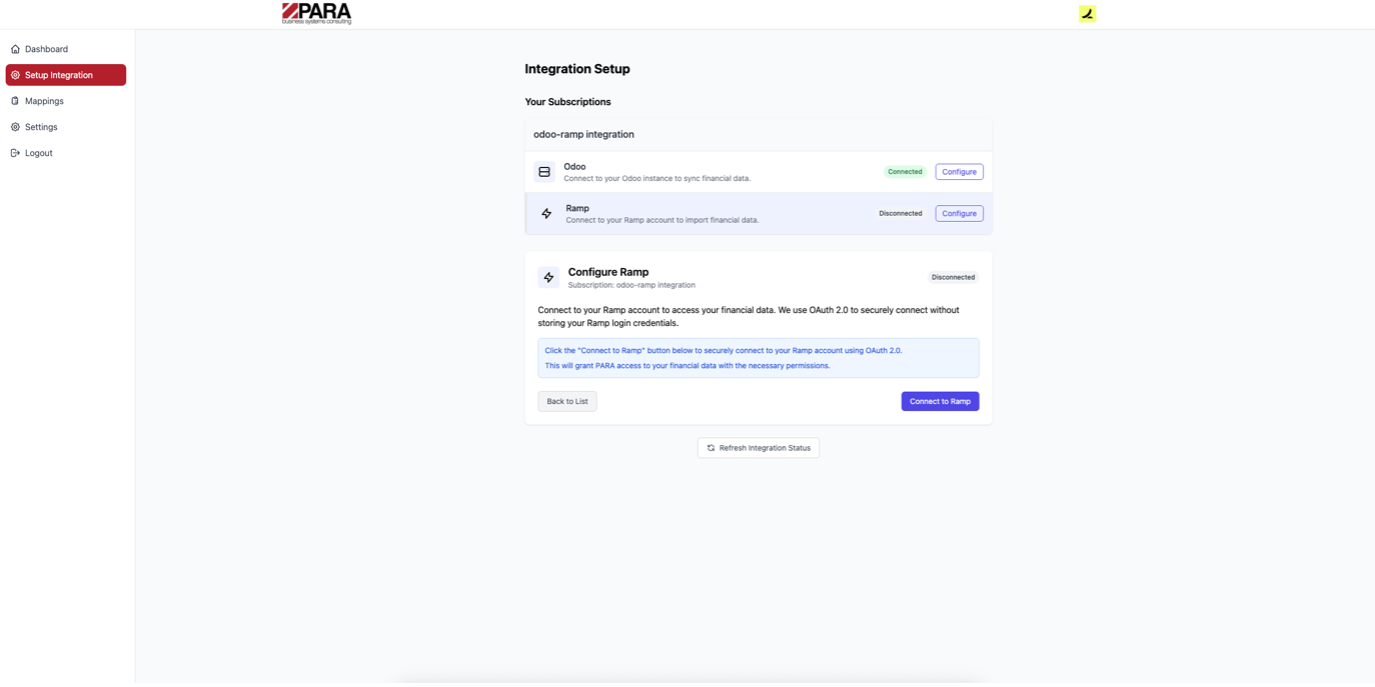Screen dimensions: 1375x687
Task: Click the Mappings clipboard icon
Action: [15, 101]
